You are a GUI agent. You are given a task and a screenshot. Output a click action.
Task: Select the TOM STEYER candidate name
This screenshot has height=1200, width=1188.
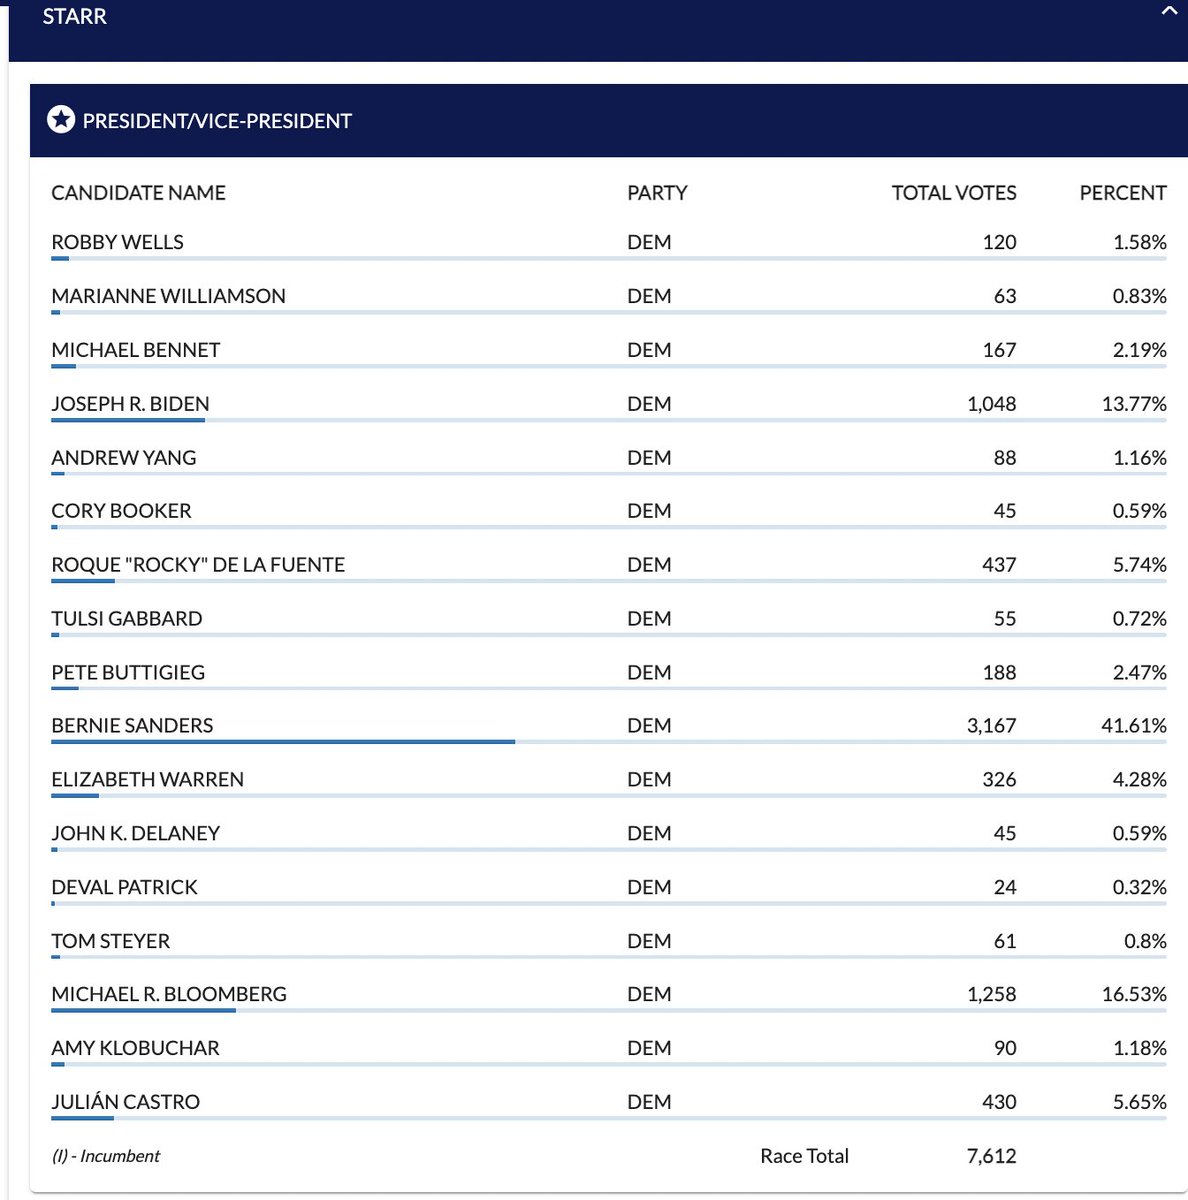tap(110, 942)
